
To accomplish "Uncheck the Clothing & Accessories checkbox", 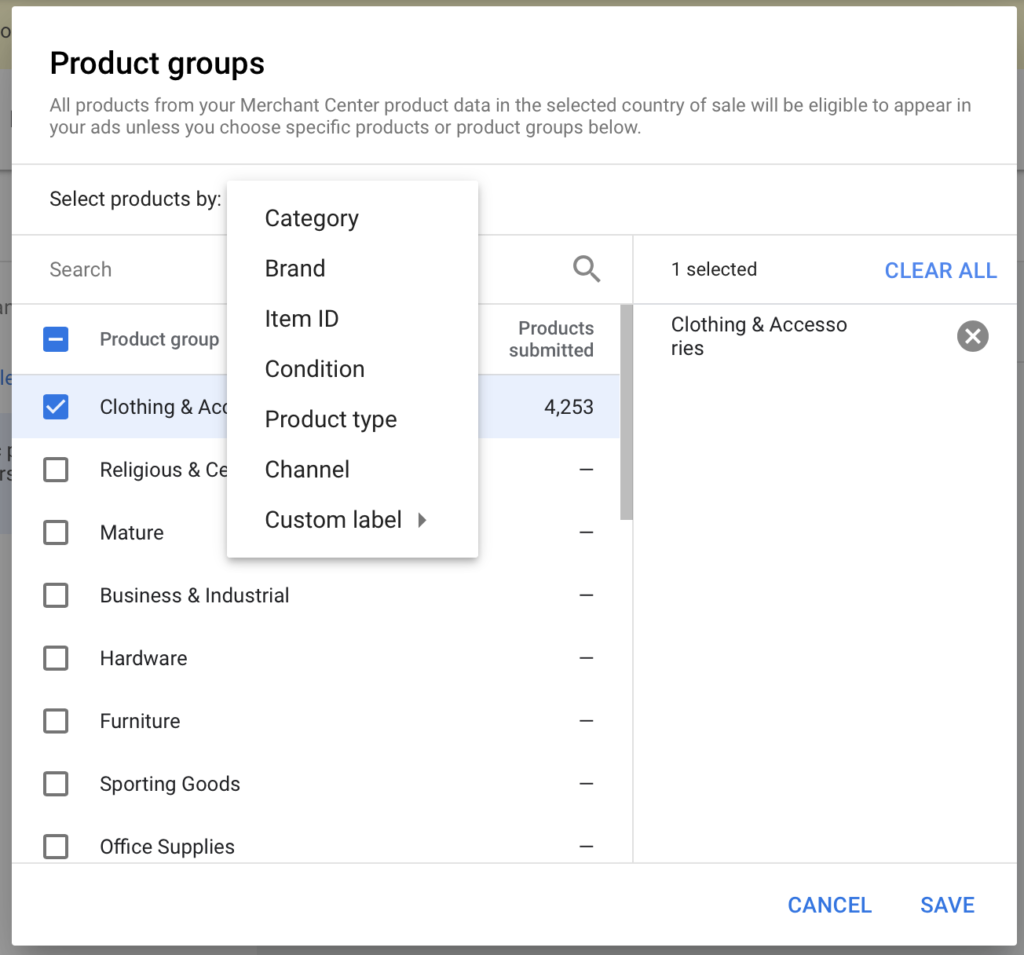I will pyautogui.click(x=56, y=406).
